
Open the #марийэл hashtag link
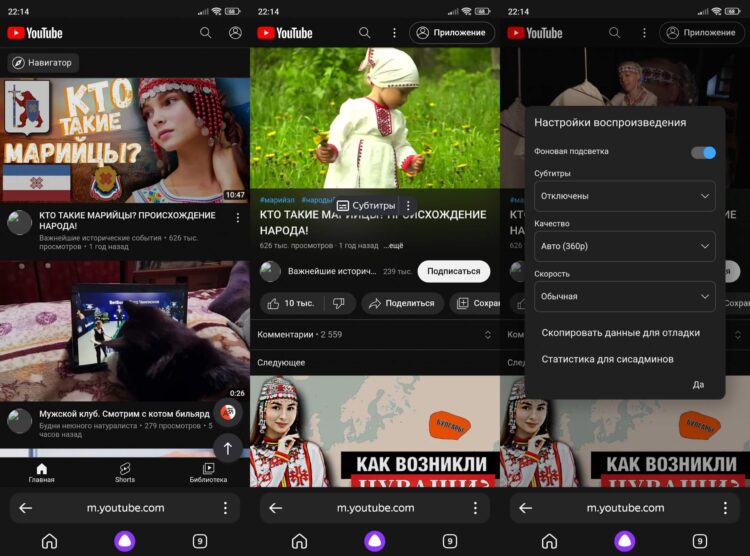[277, 200]
